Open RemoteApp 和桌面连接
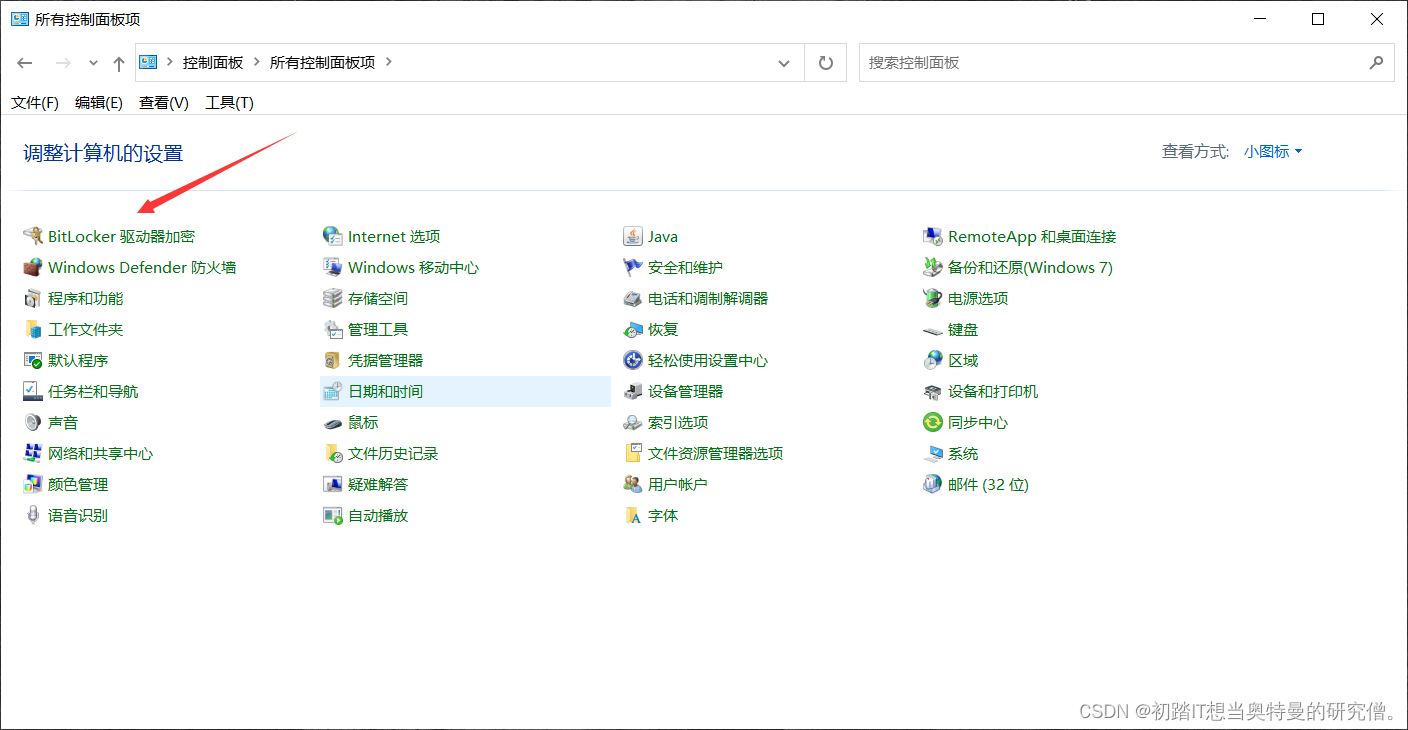Screen dimensions: 1408x730 [x=1032, y=237]
